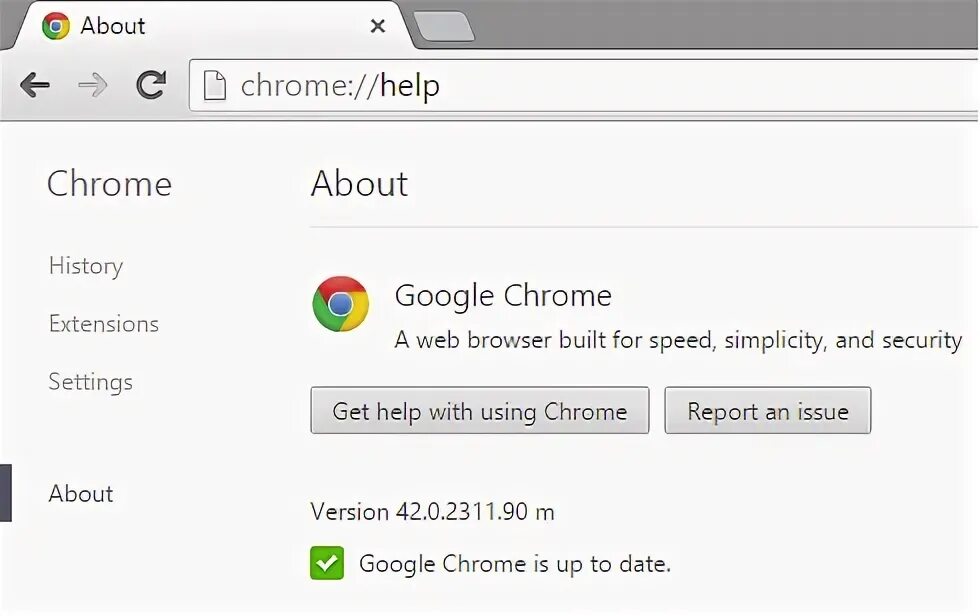Click the Forward navigation arrow
This screenshot has width=980, height=616.
click(x=93, y=85)
